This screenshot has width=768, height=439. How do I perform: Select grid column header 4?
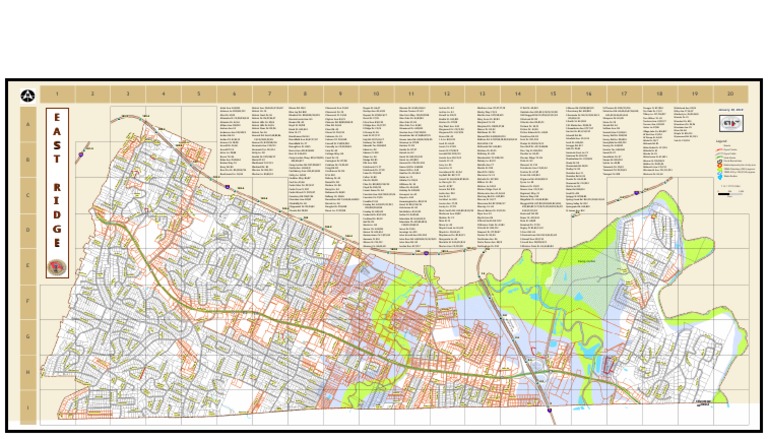coord(164,94)
